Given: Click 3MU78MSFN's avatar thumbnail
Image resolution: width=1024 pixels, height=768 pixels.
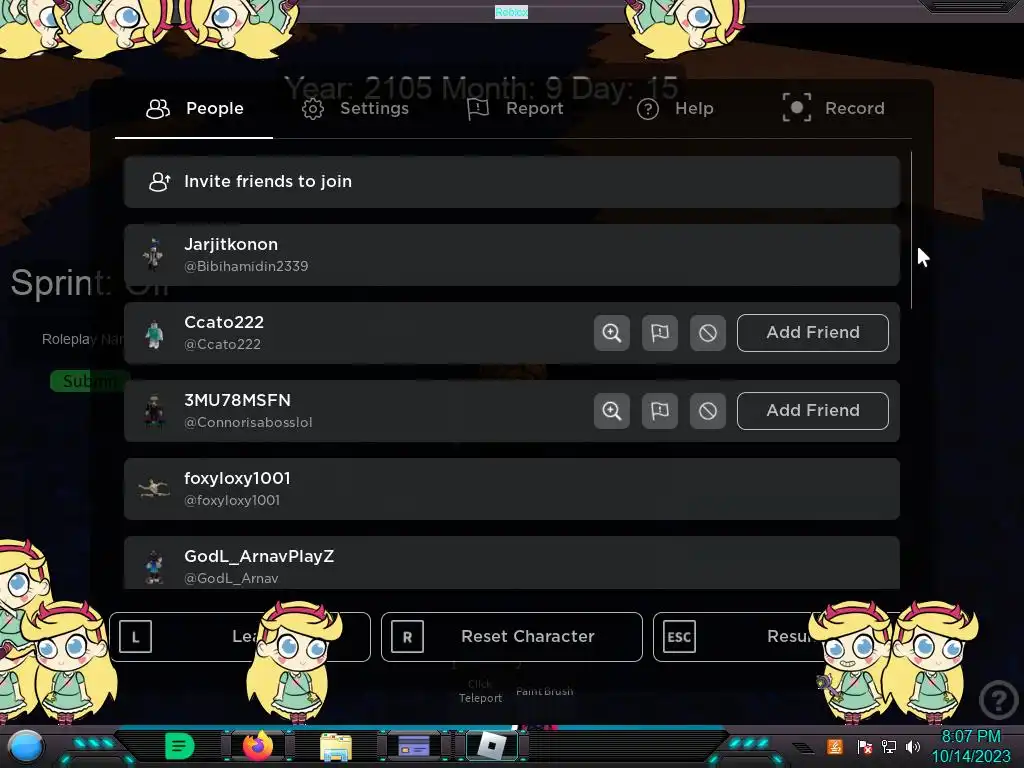Looking at the screenshot, I should click(x=154, y=412).
